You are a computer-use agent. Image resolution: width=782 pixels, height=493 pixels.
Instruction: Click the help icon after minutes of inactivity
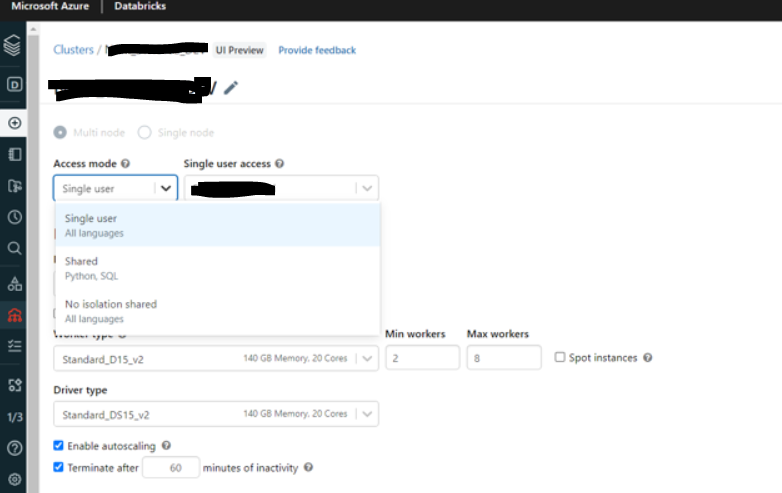[308, 468]
